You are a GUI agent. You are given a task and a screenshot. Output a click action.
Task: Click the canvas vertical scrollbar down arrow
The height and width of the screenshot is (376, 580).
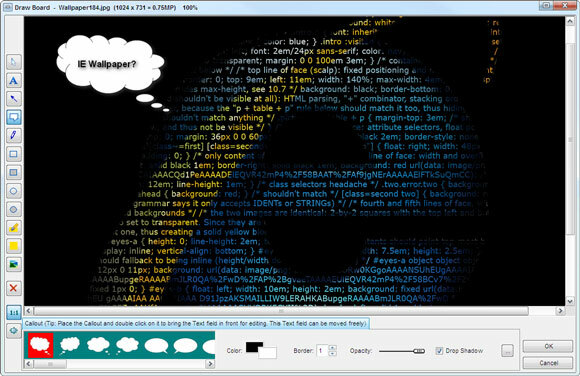[x=570, y=301]
